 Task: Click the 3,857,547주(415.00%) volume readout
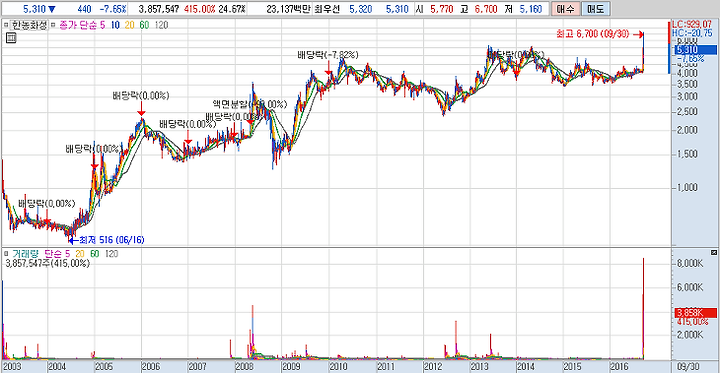47,263
